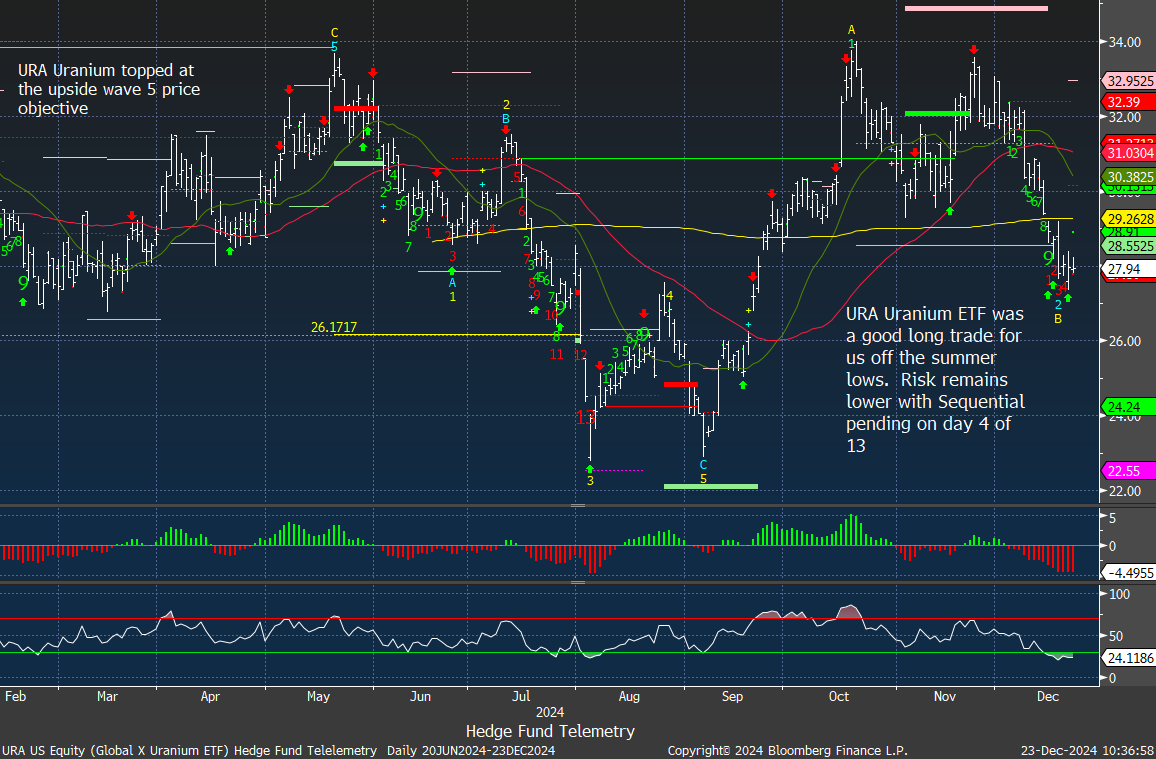The image size is (1156, 759).
Task: Click the green up arrow below February's green 9
Action: pyautogui.click(x=23, y=301)
